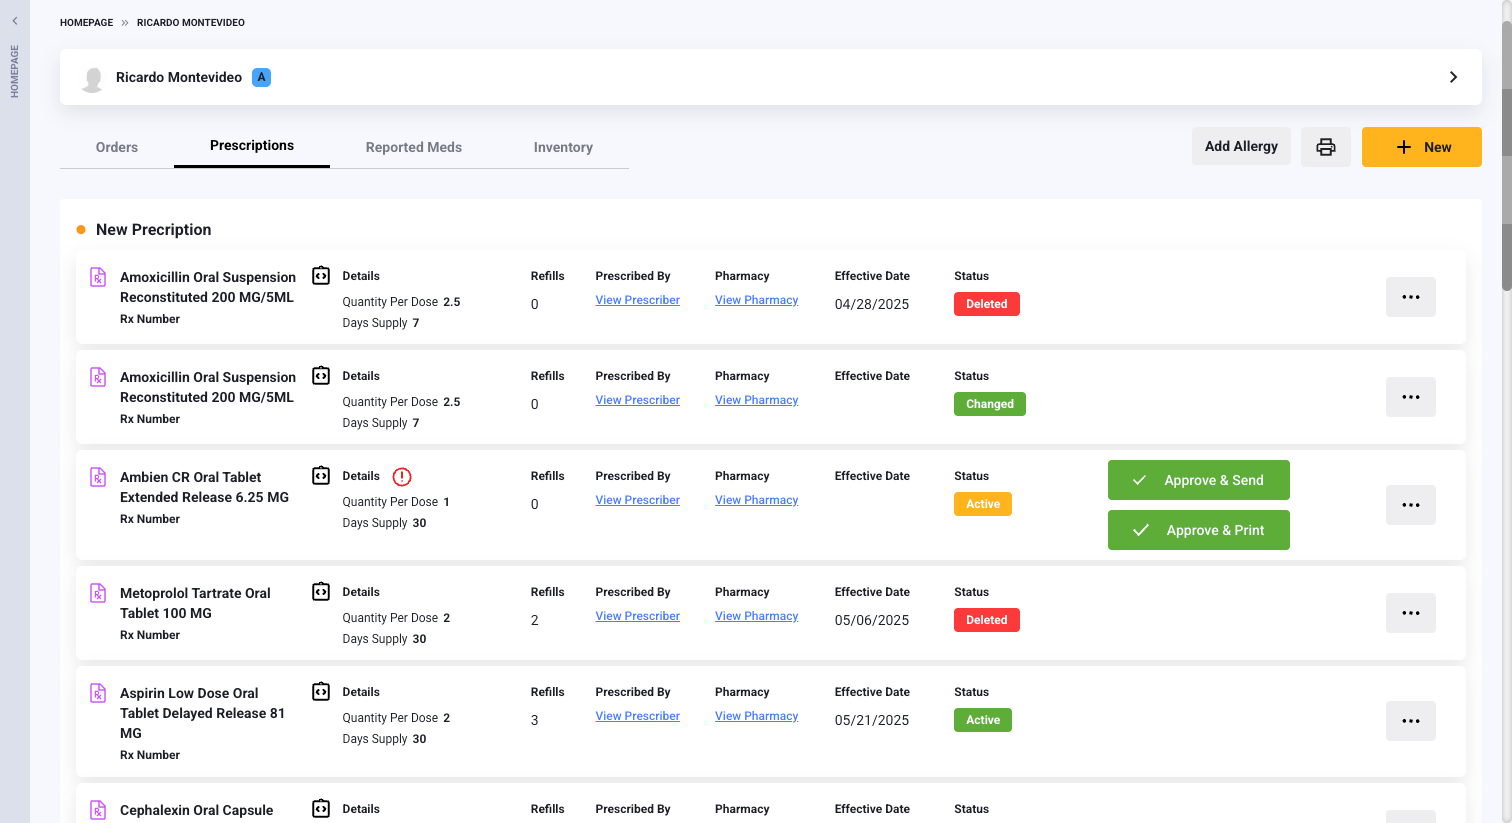Click the details icon for Aspirin Low Dose
The height and width of the screenshot is (823, 1512).
pos(321,692)
